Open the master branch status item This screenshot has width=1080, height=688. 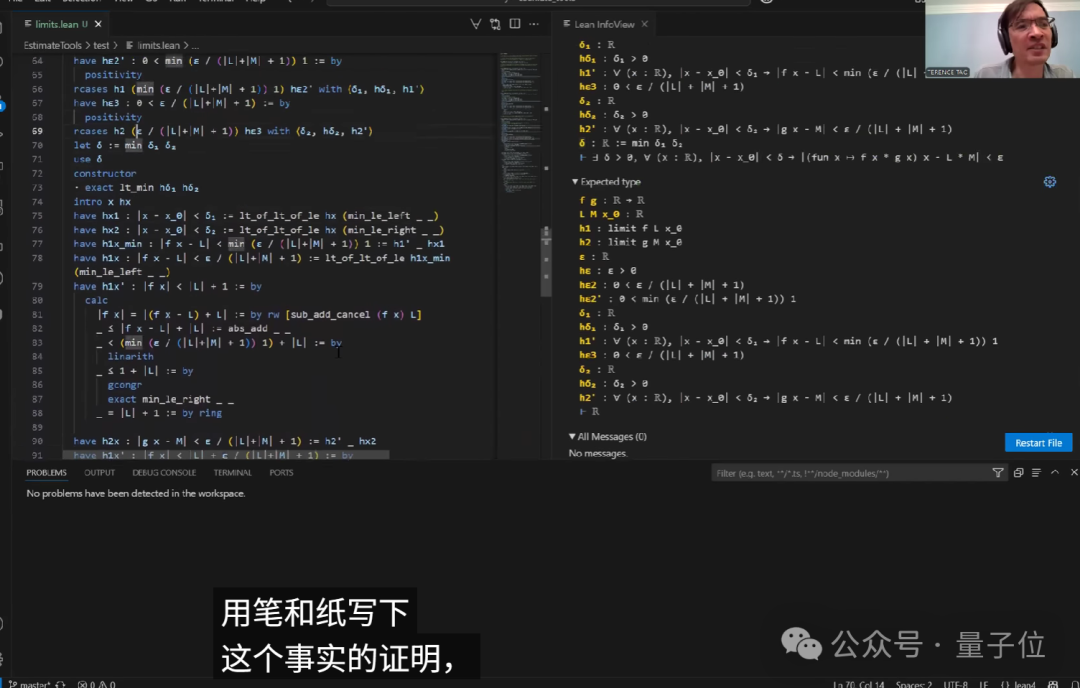30,684
